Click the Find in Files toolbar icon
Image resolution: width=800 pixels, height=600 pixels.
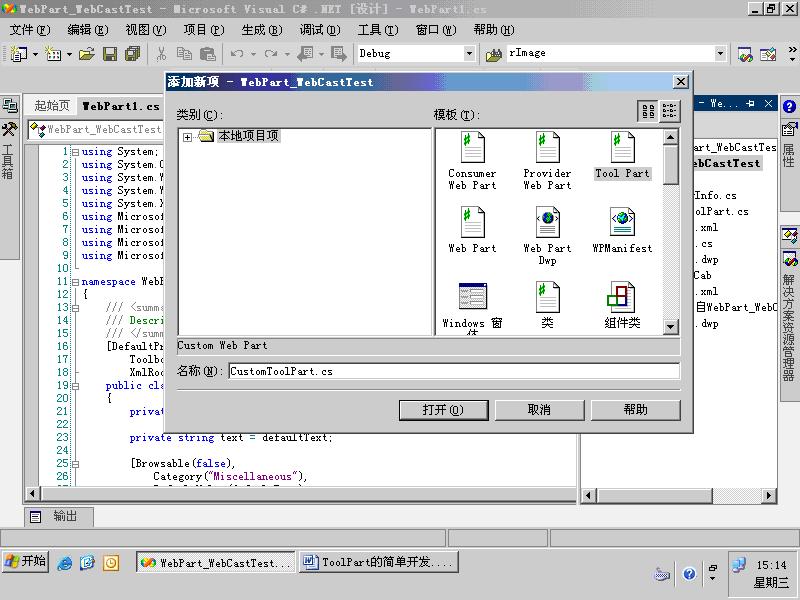click(493, 54)
